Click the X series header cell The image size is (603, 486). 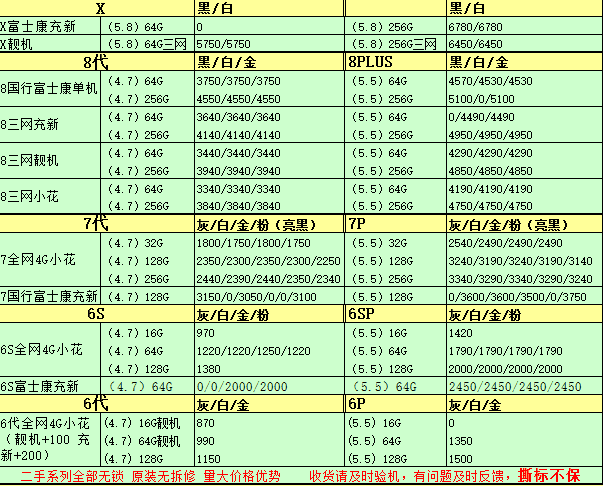[x=98, y=9]
